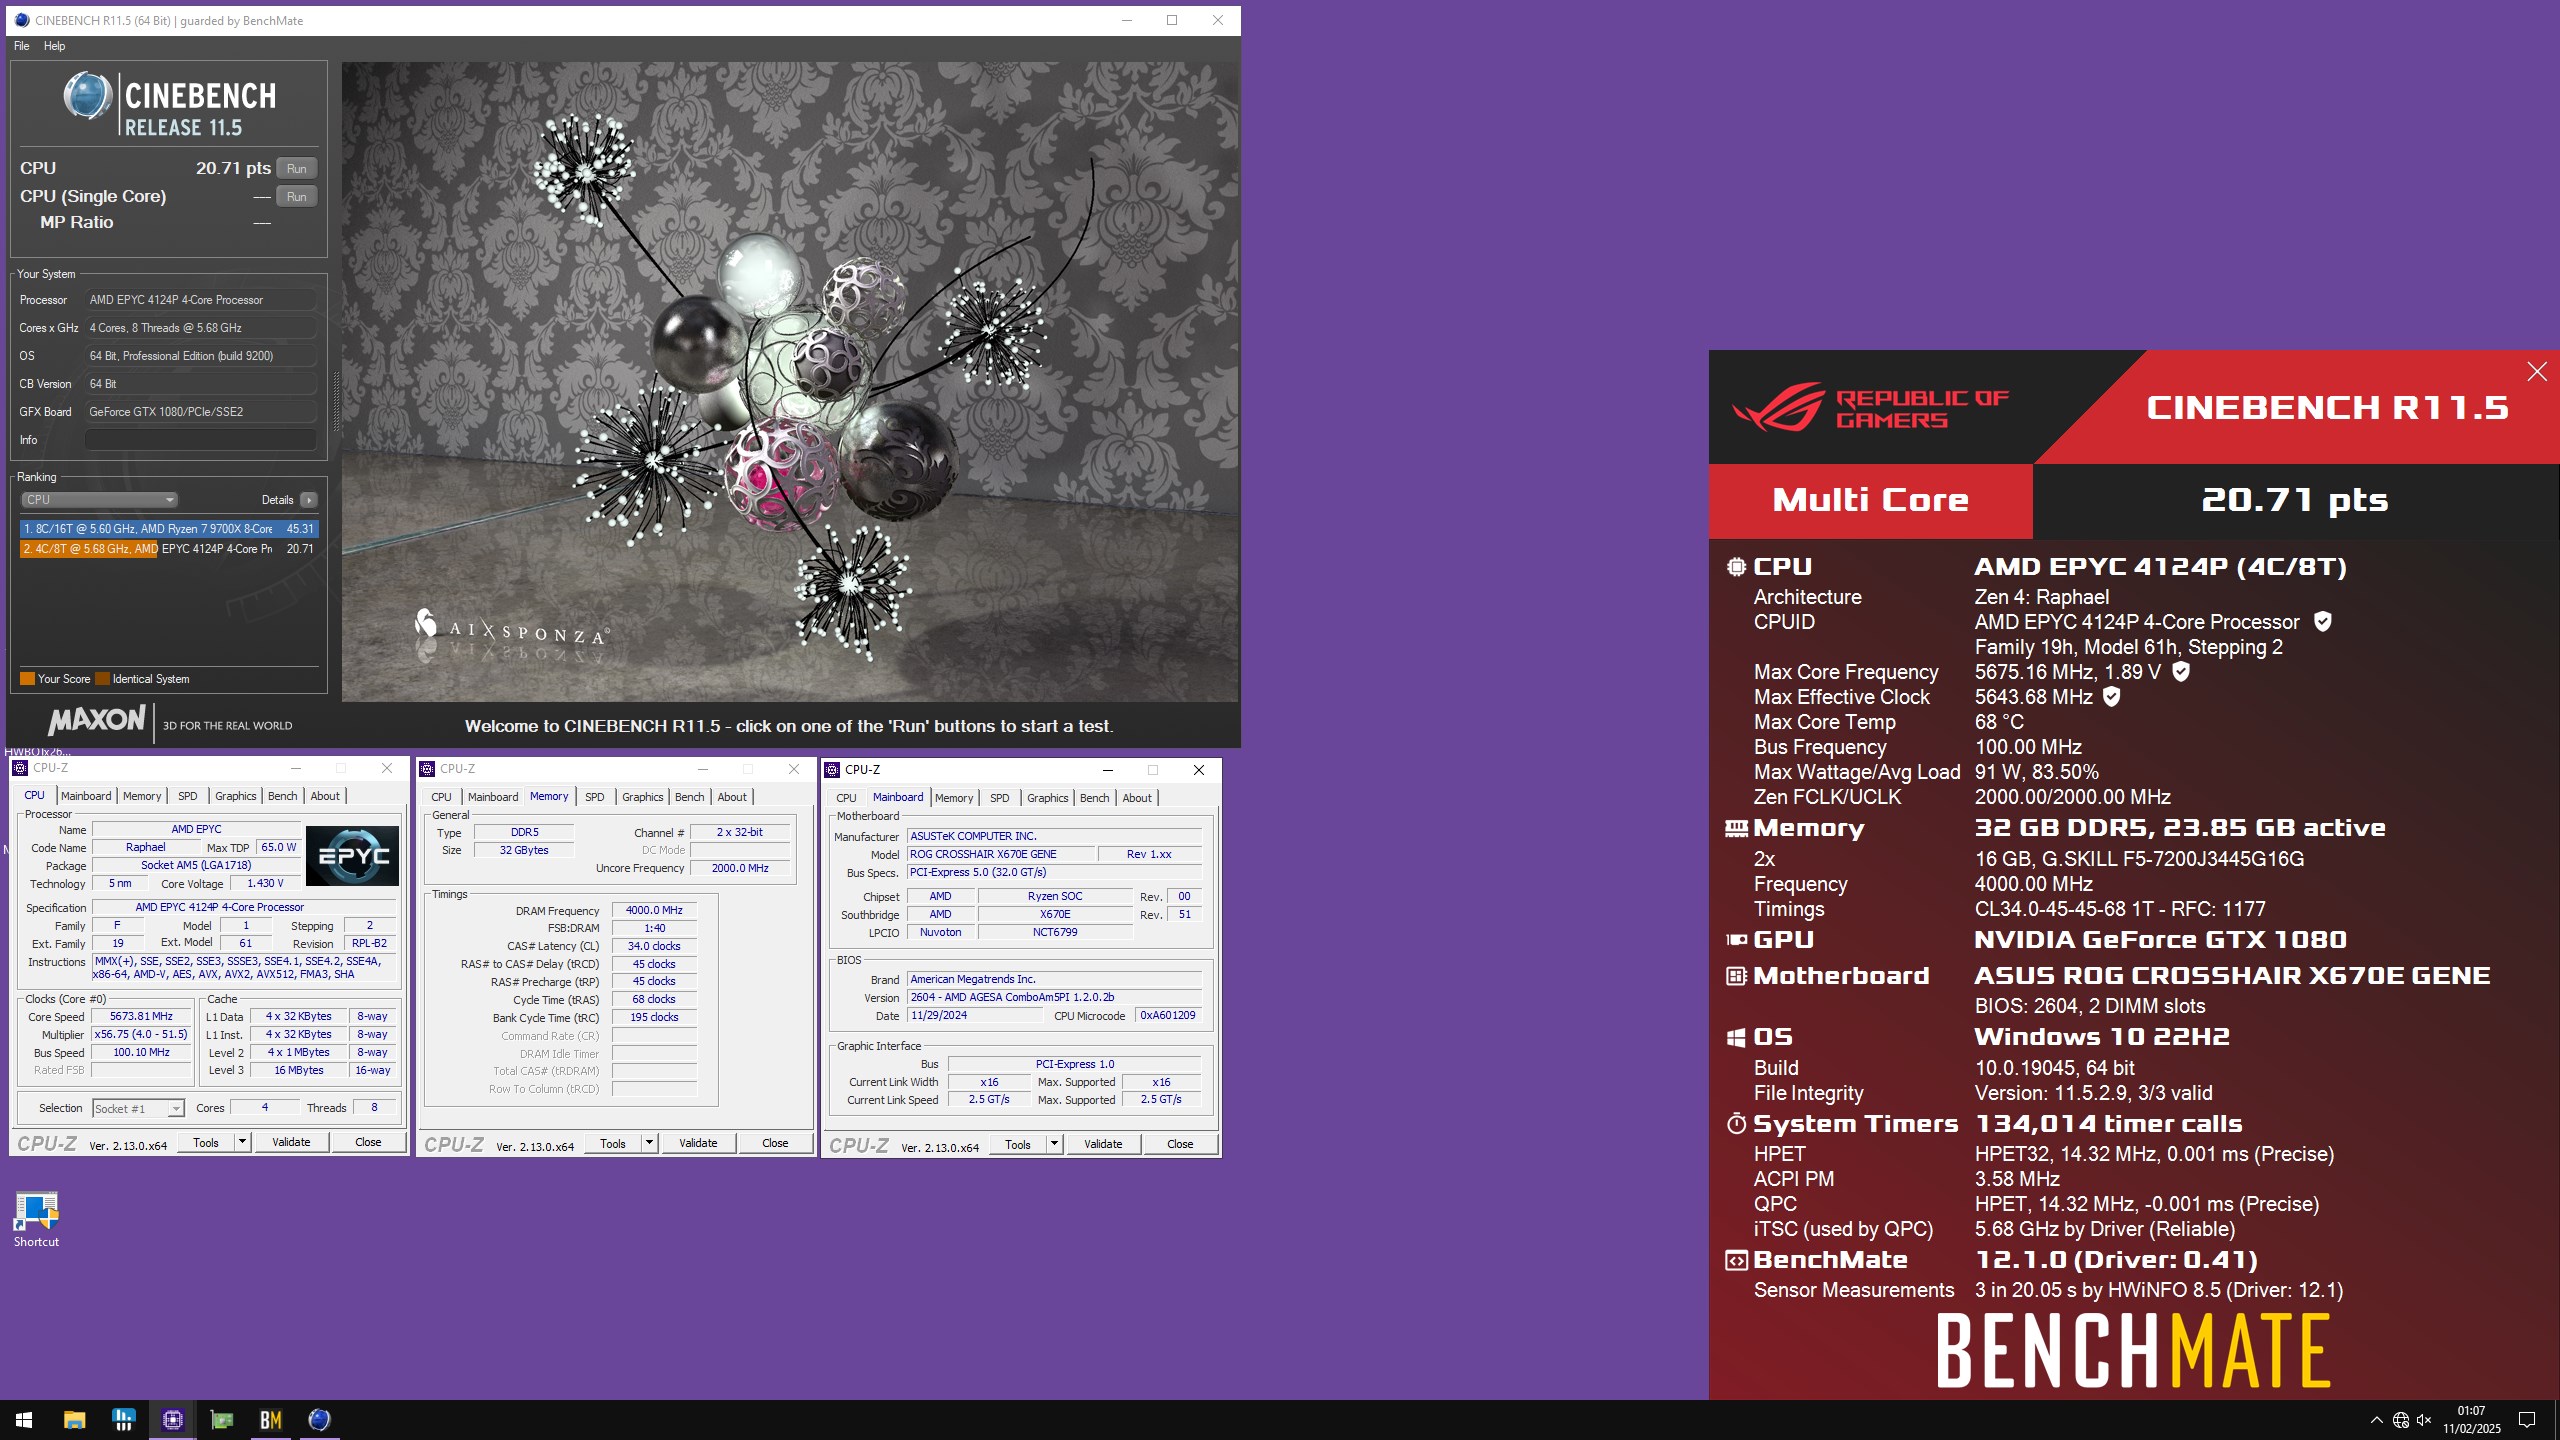Click Validate in Memory CPU-Z window

pyautogui.click(x=698, y=1143)
